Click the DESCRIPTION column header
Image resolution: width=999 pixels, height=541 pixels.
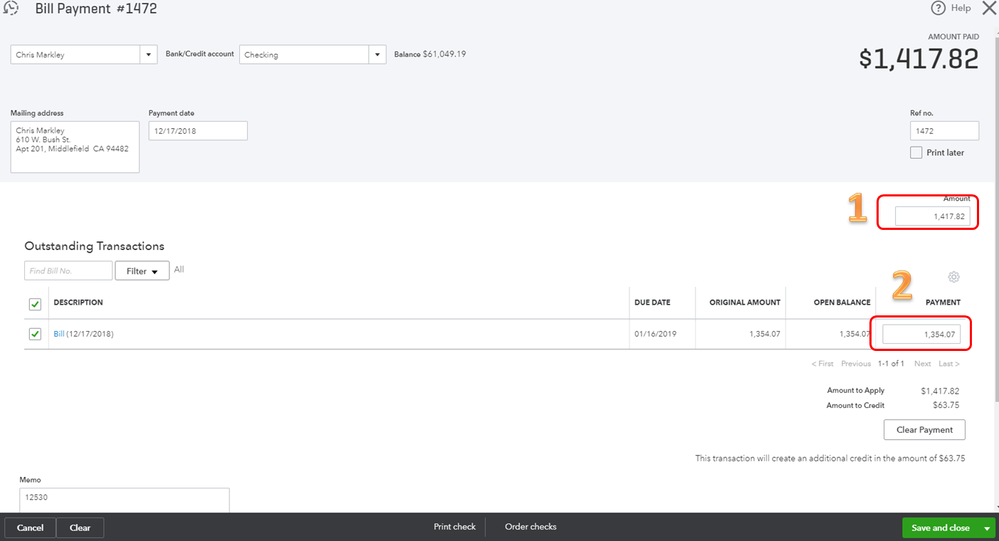pyautogui.click(x=78, y=303)
